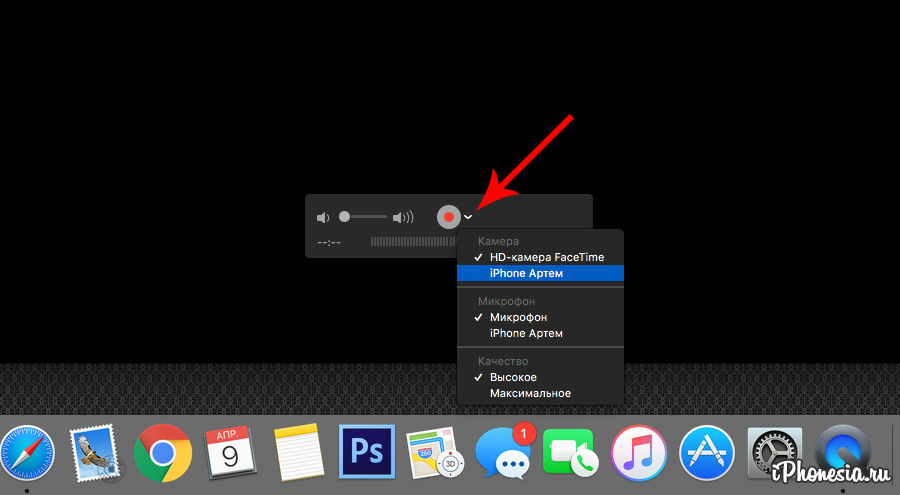Open the recording options chevron next to record
Screen dimensions: 900x495
tap(468, 217)
